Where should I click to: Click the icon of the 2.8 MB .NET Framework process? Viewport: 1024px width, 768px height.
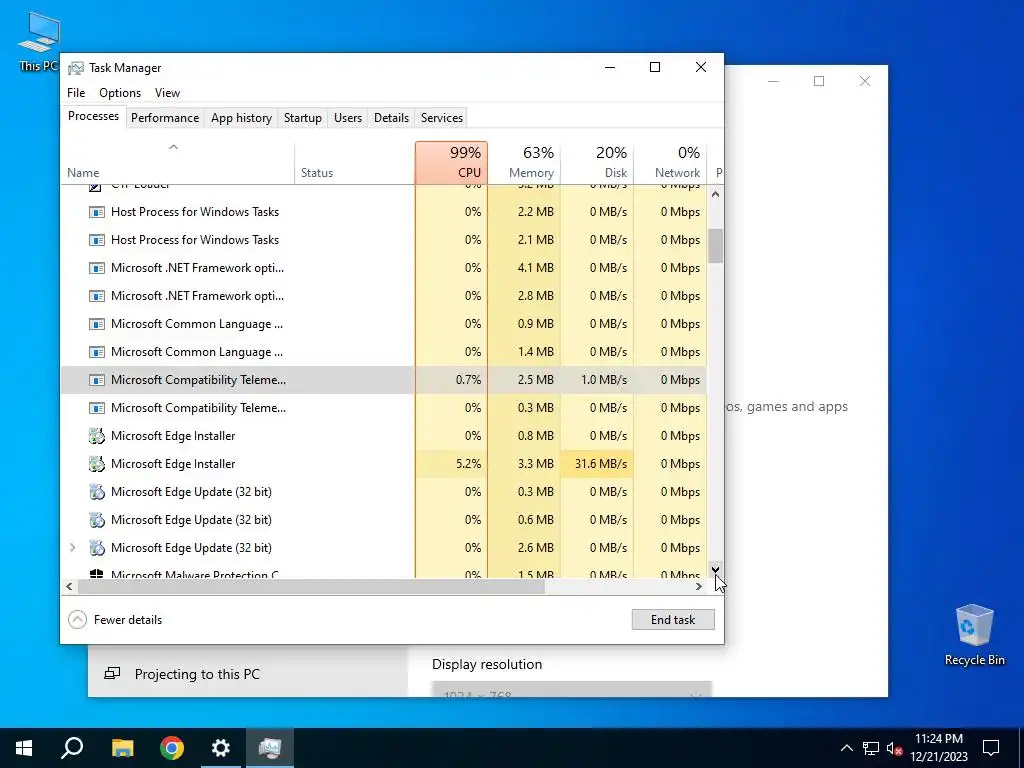(97, 296)
